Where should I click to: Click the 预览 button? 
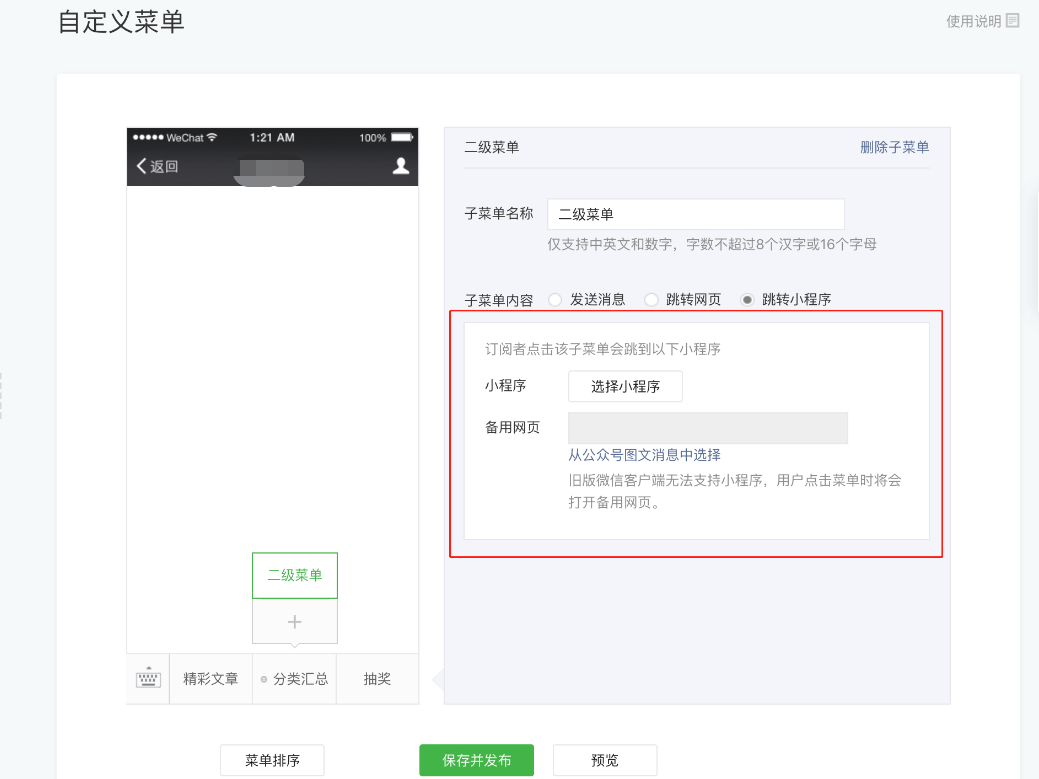(605, 760)
